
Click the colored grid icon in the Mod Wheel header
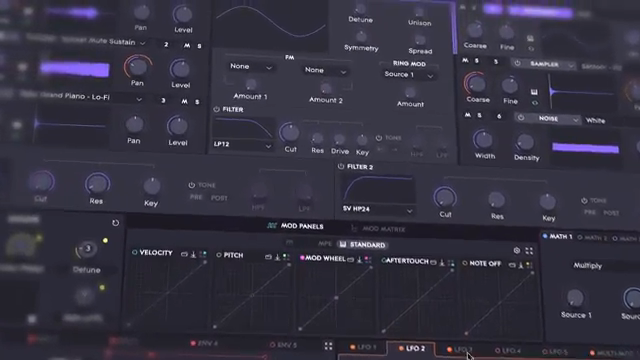pyautogui.click(x=368, y=260)
